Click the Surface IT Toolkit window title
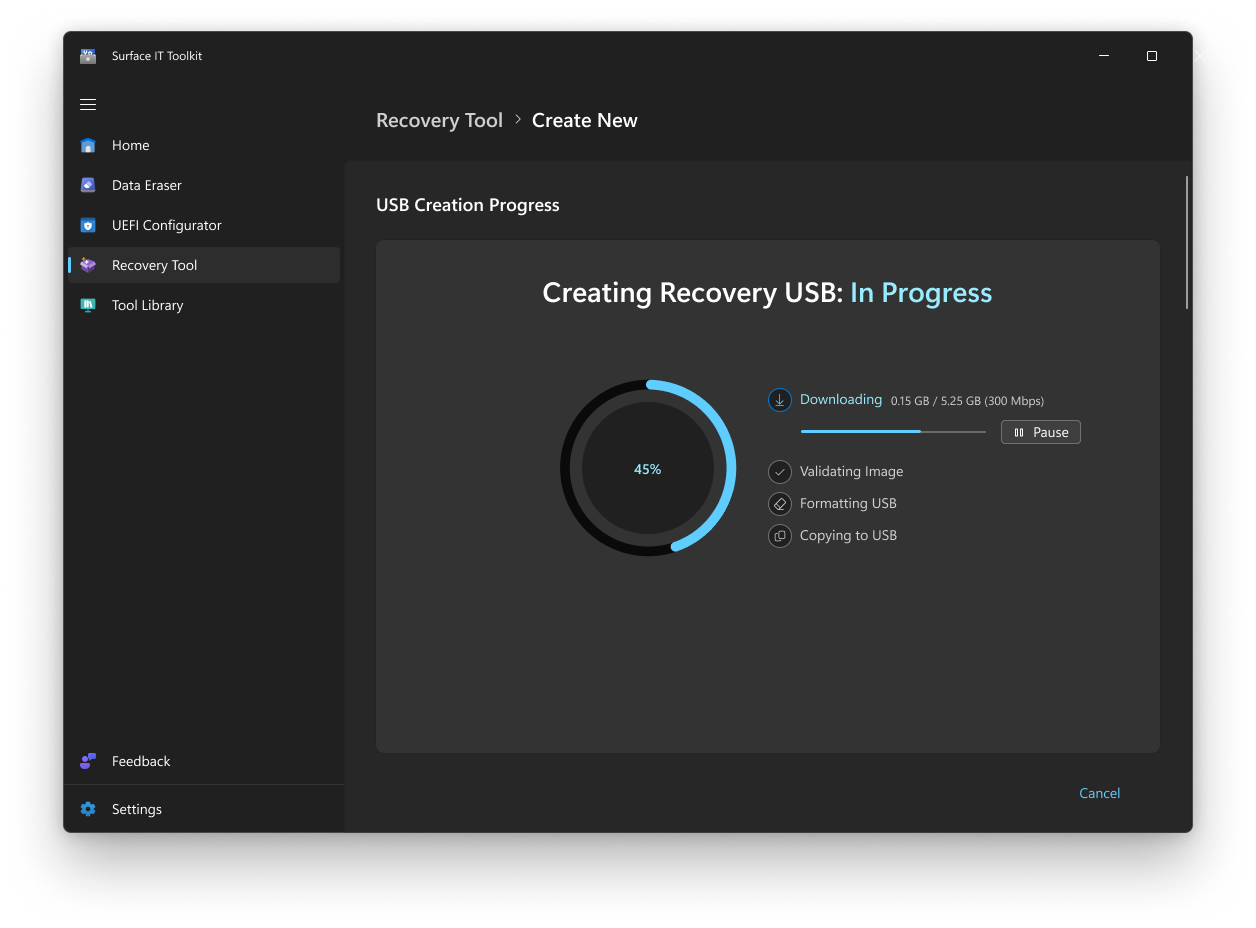The width and height of the screenshot is (1256, 928). point(157,56)
